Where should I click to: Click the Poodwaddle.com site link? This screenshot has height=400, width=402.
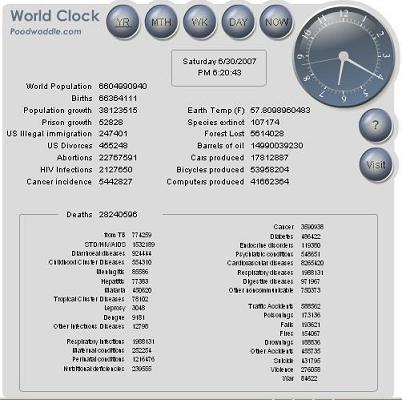(x=46, y=32)
